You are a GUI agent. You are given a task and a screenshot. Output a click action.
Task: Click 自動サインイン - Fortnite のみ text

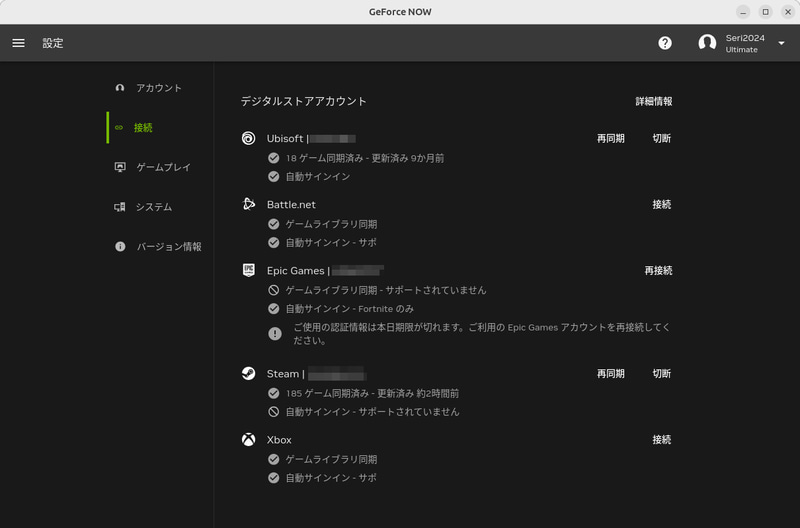pos(349,309)
